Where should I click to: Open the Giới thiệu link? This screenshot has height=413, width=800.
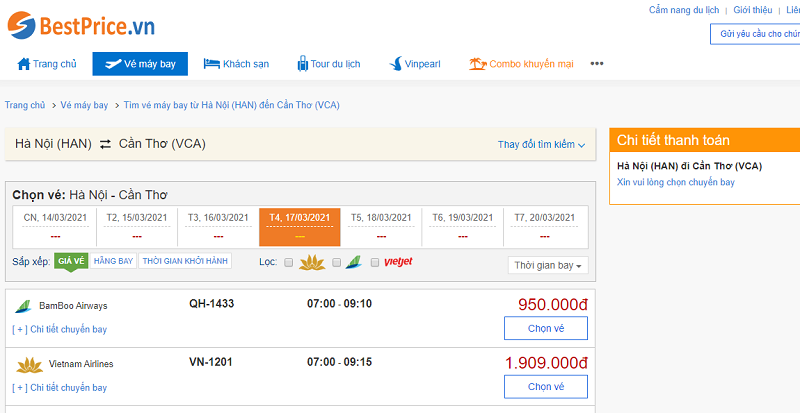(x=753, y=10)
